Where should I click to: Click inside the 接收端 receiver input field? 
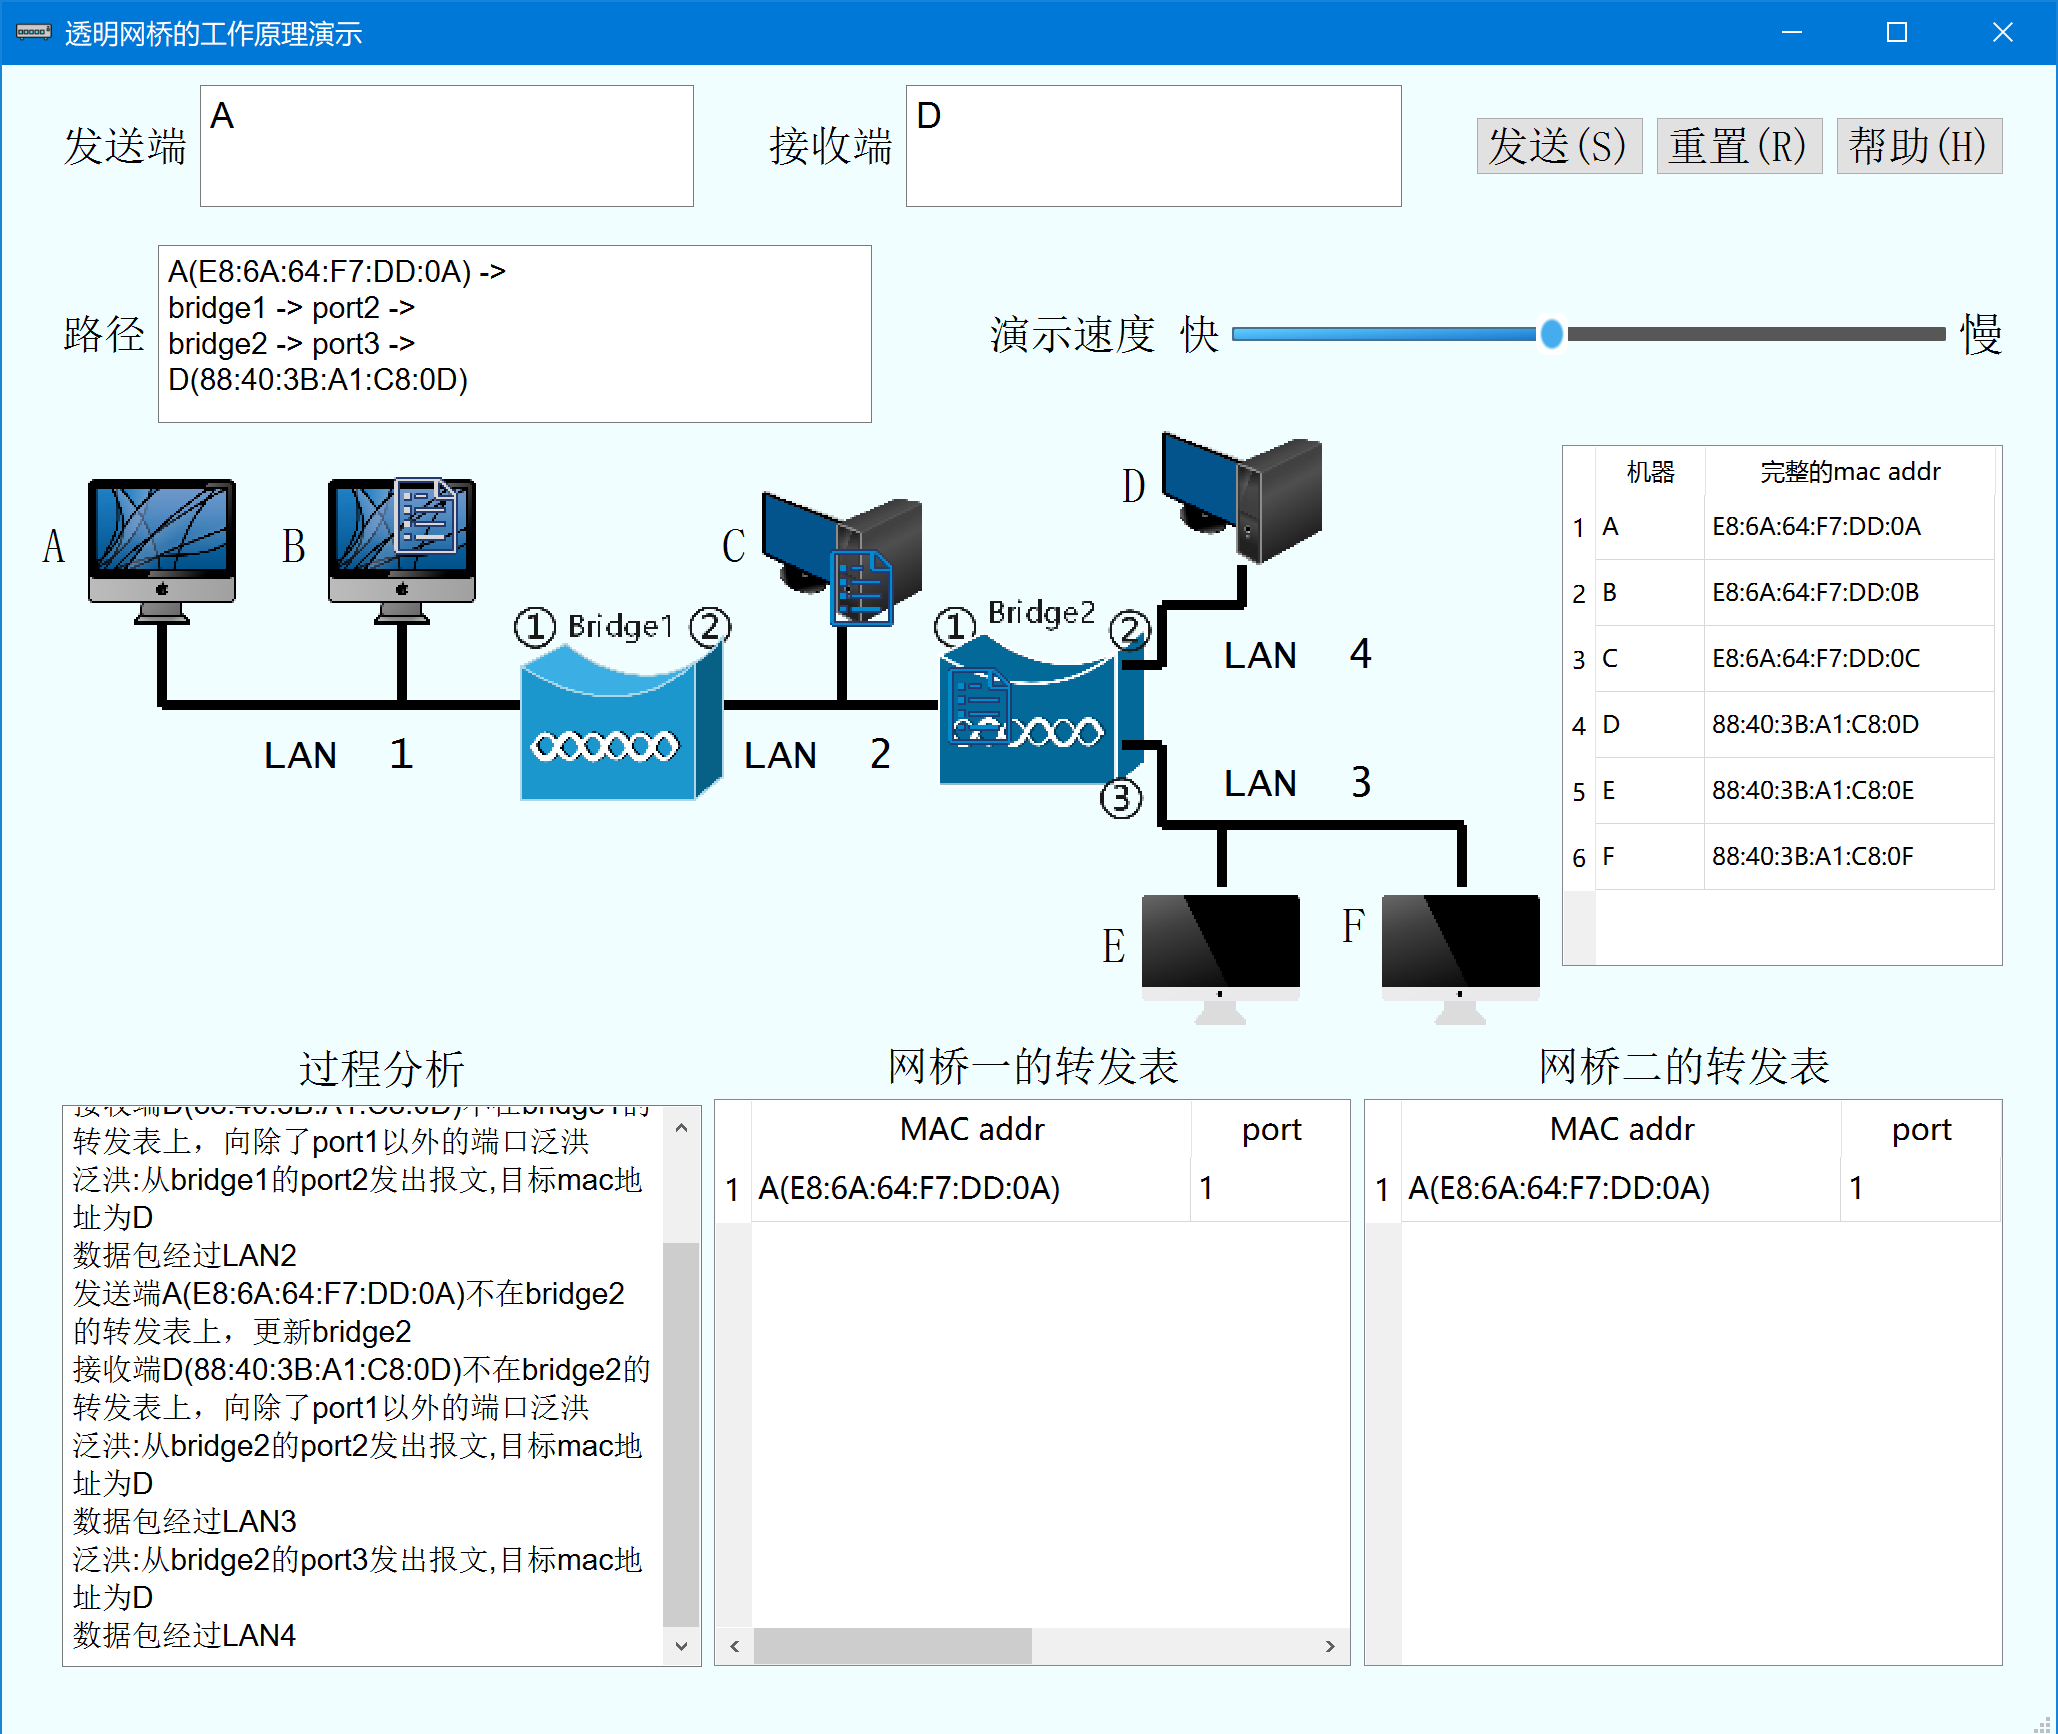coord(1152,146)
